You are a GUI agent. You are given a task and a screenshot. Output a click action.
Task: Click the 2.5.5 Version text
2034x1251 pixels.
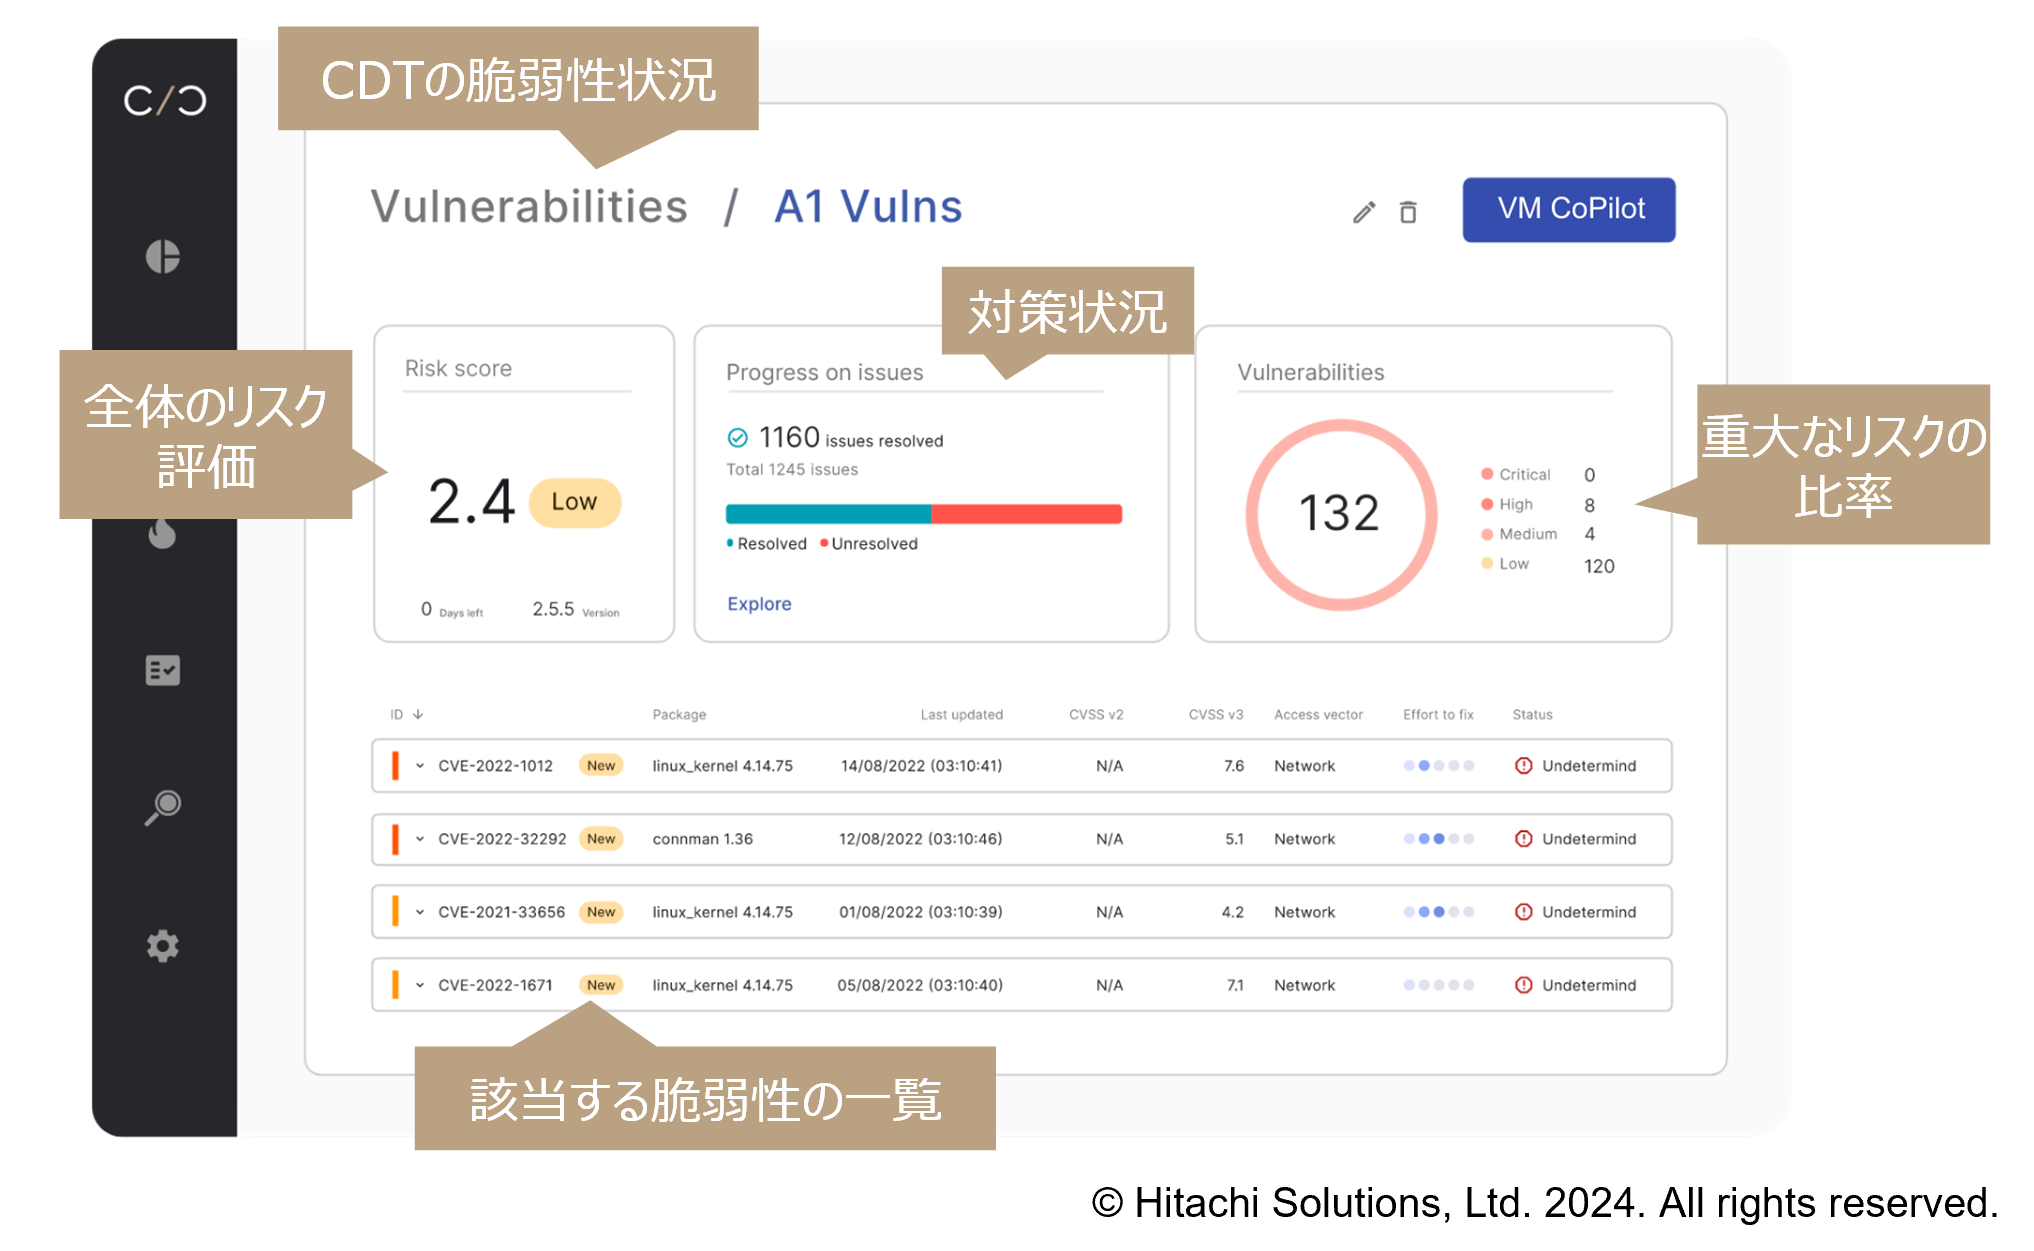[575, 609]
